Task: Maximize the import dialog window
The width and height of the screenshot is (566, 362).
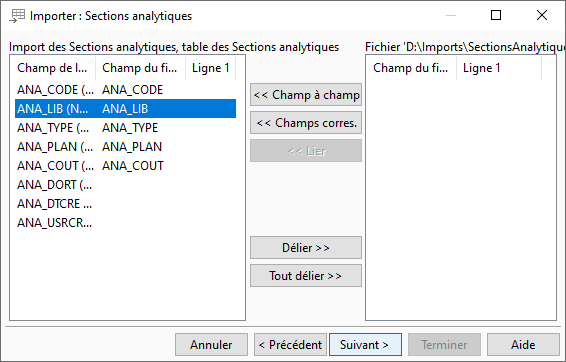Action: (x=496, y=15)
